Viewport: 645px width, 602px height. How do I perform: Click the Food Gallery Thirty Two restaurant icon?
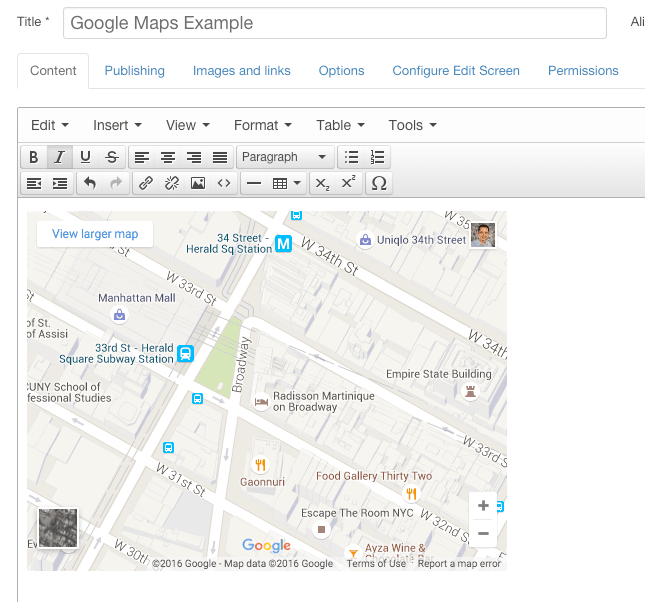click(x=411, y=493)
